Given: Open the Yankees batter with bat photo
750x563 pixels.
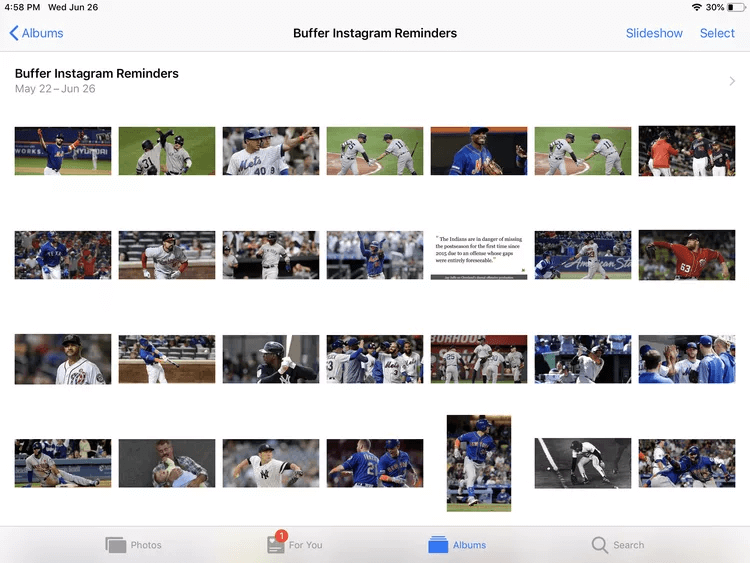Looking at the screenshot, I should tap(271, 359).
